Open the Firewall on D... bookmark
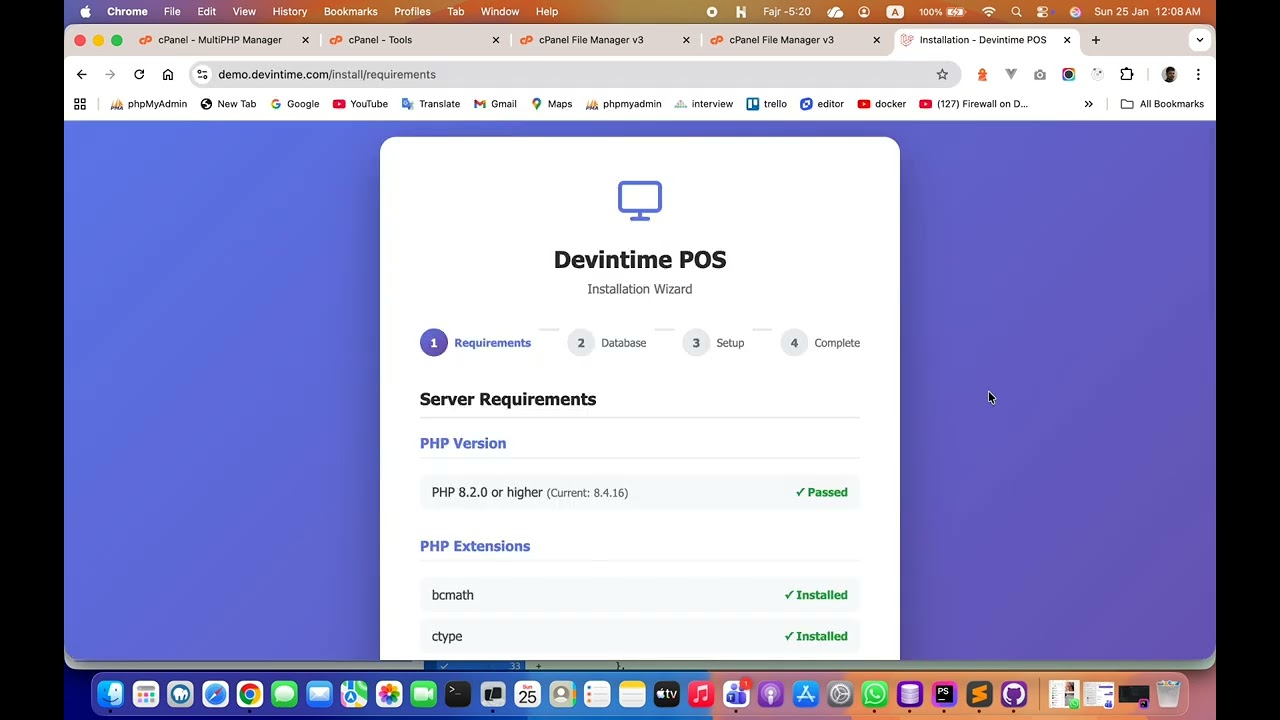This screenshot has width=1280, height=720. click(973, 104)
